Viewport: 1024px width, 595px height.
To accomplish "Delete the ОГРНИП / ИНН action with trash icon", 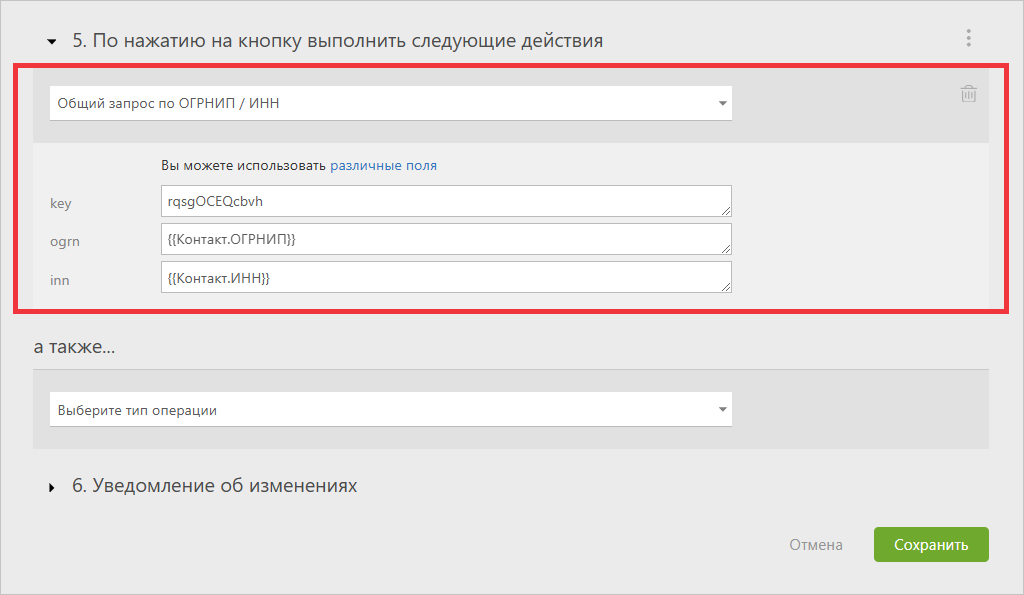I will pos(968,94).
